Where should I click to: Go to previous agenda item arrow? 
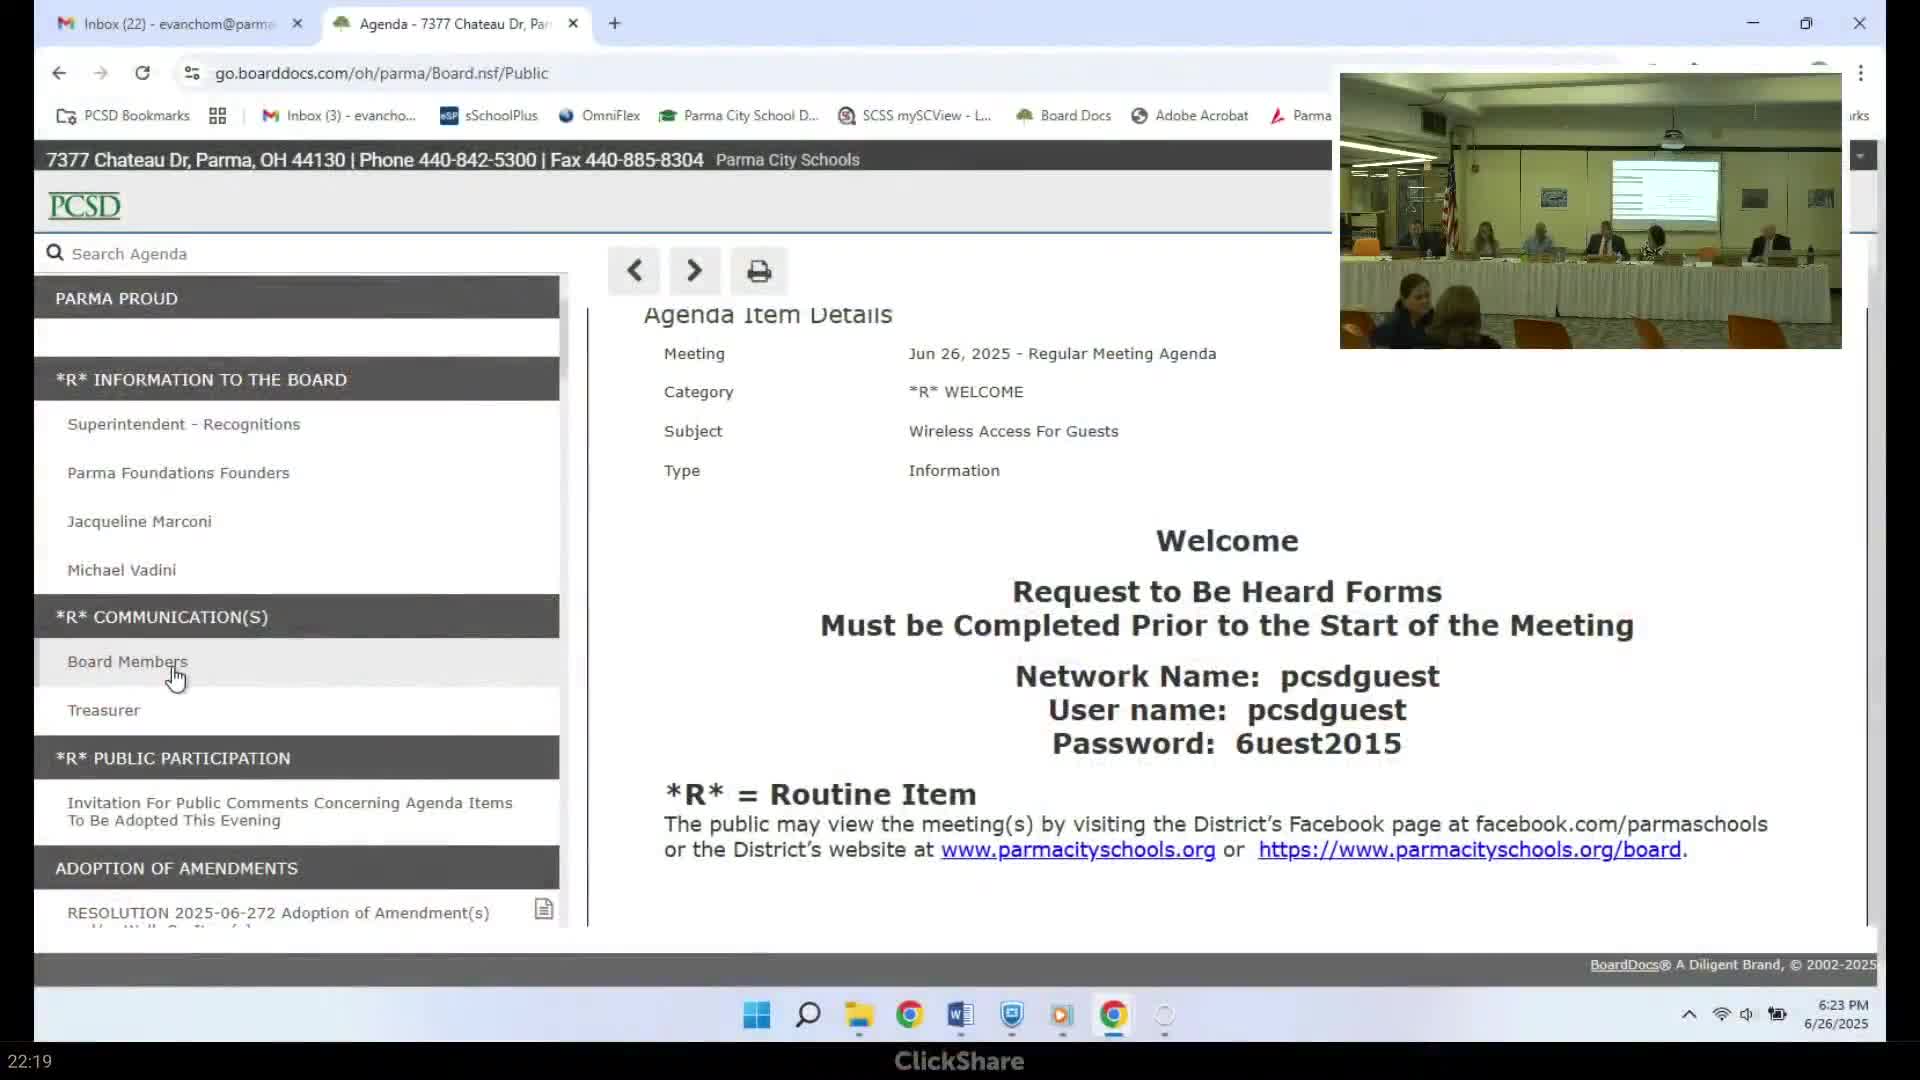[x=634, y=271]
